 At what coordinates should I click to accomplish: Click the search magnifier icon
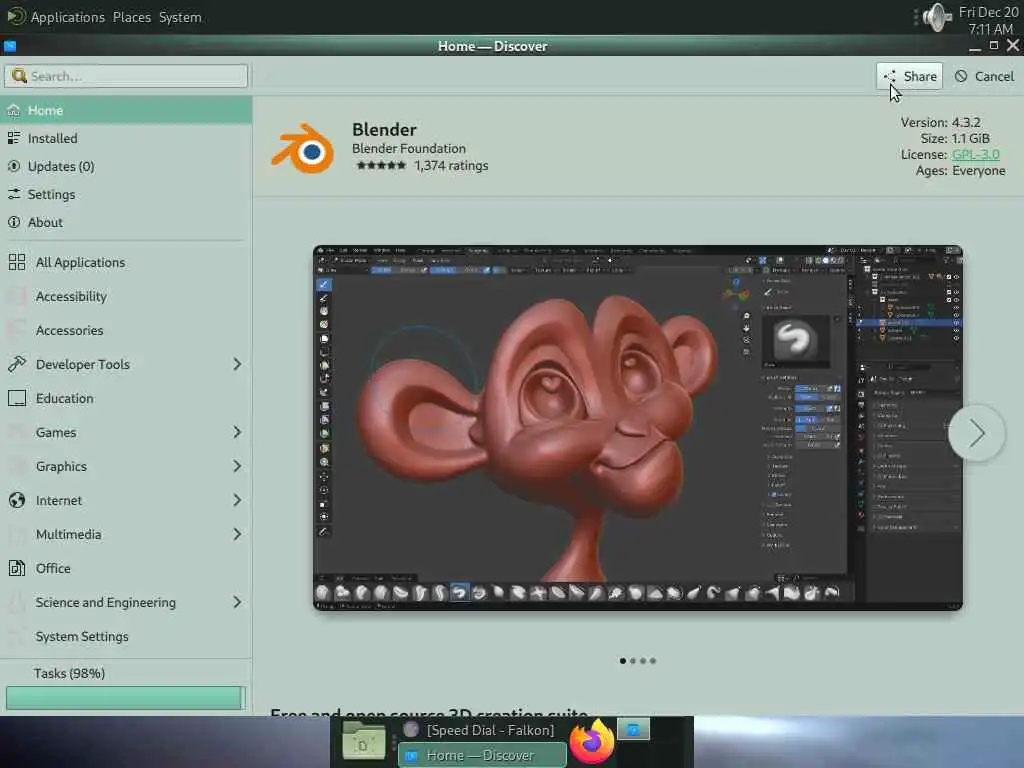coord(19,76)
